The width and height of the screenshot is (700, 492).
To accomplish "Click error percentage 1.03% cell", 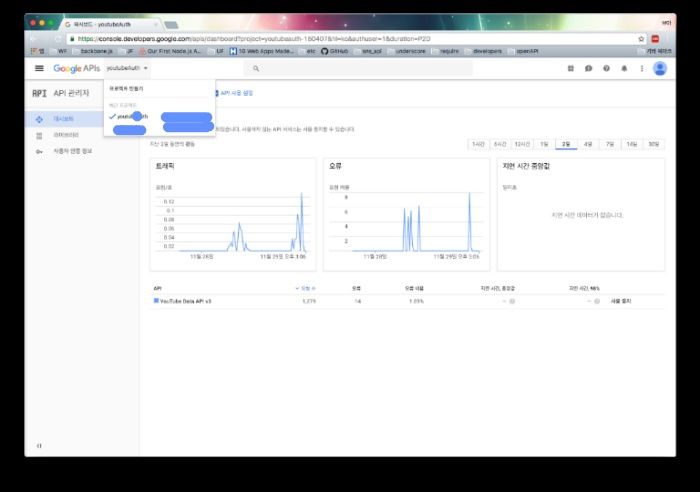I will tap(416, 301).
